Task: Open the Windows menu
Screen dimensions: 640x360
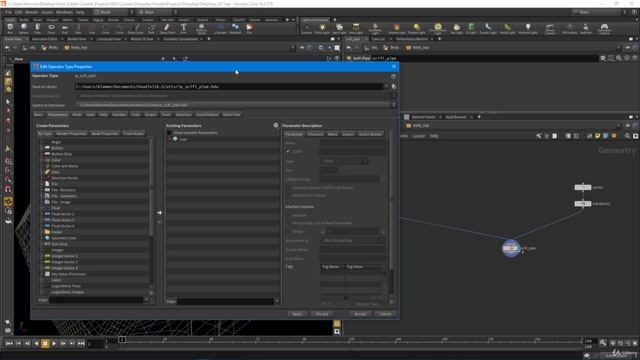Action: 64,12
